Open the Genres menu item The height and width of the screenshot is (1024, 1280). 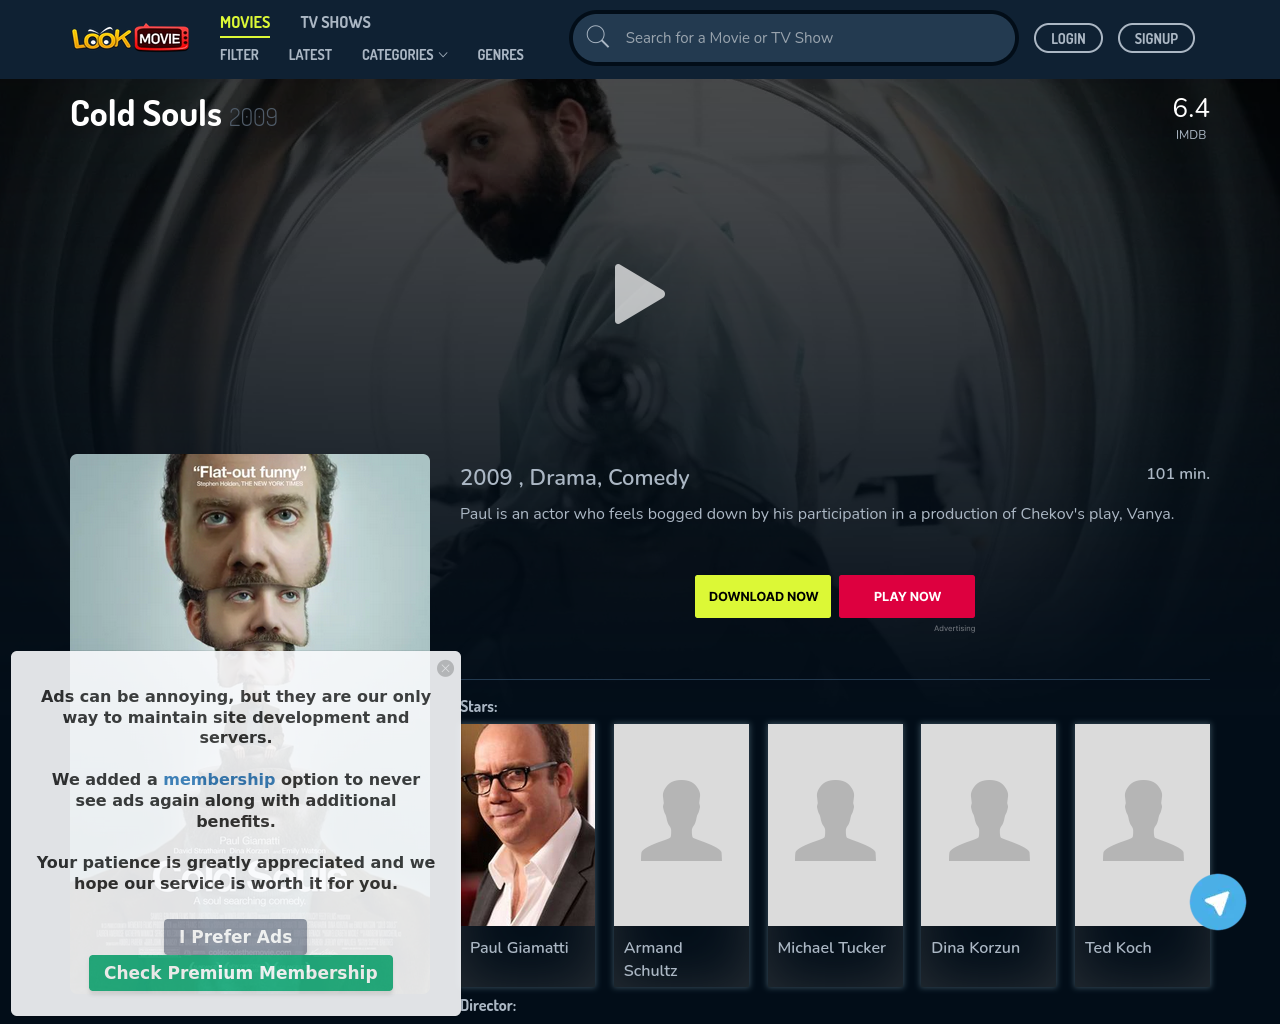point(500,55)
